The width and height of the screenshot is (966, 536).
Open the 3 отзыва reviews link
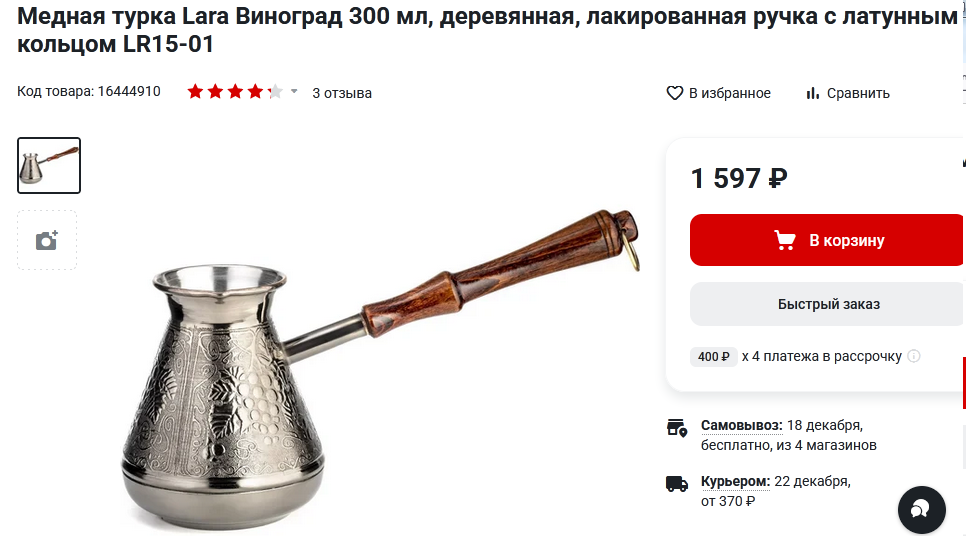342,93
